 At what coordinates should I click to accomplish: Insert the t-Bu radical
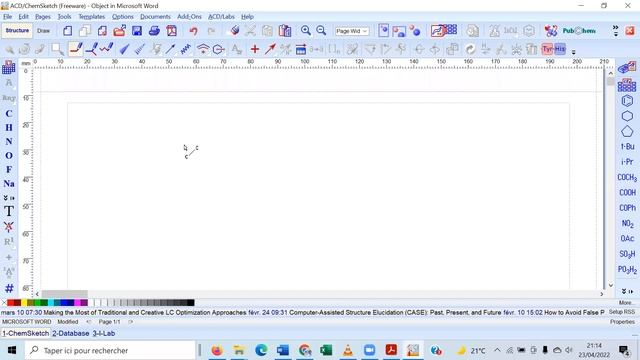[x=627, y=147]
